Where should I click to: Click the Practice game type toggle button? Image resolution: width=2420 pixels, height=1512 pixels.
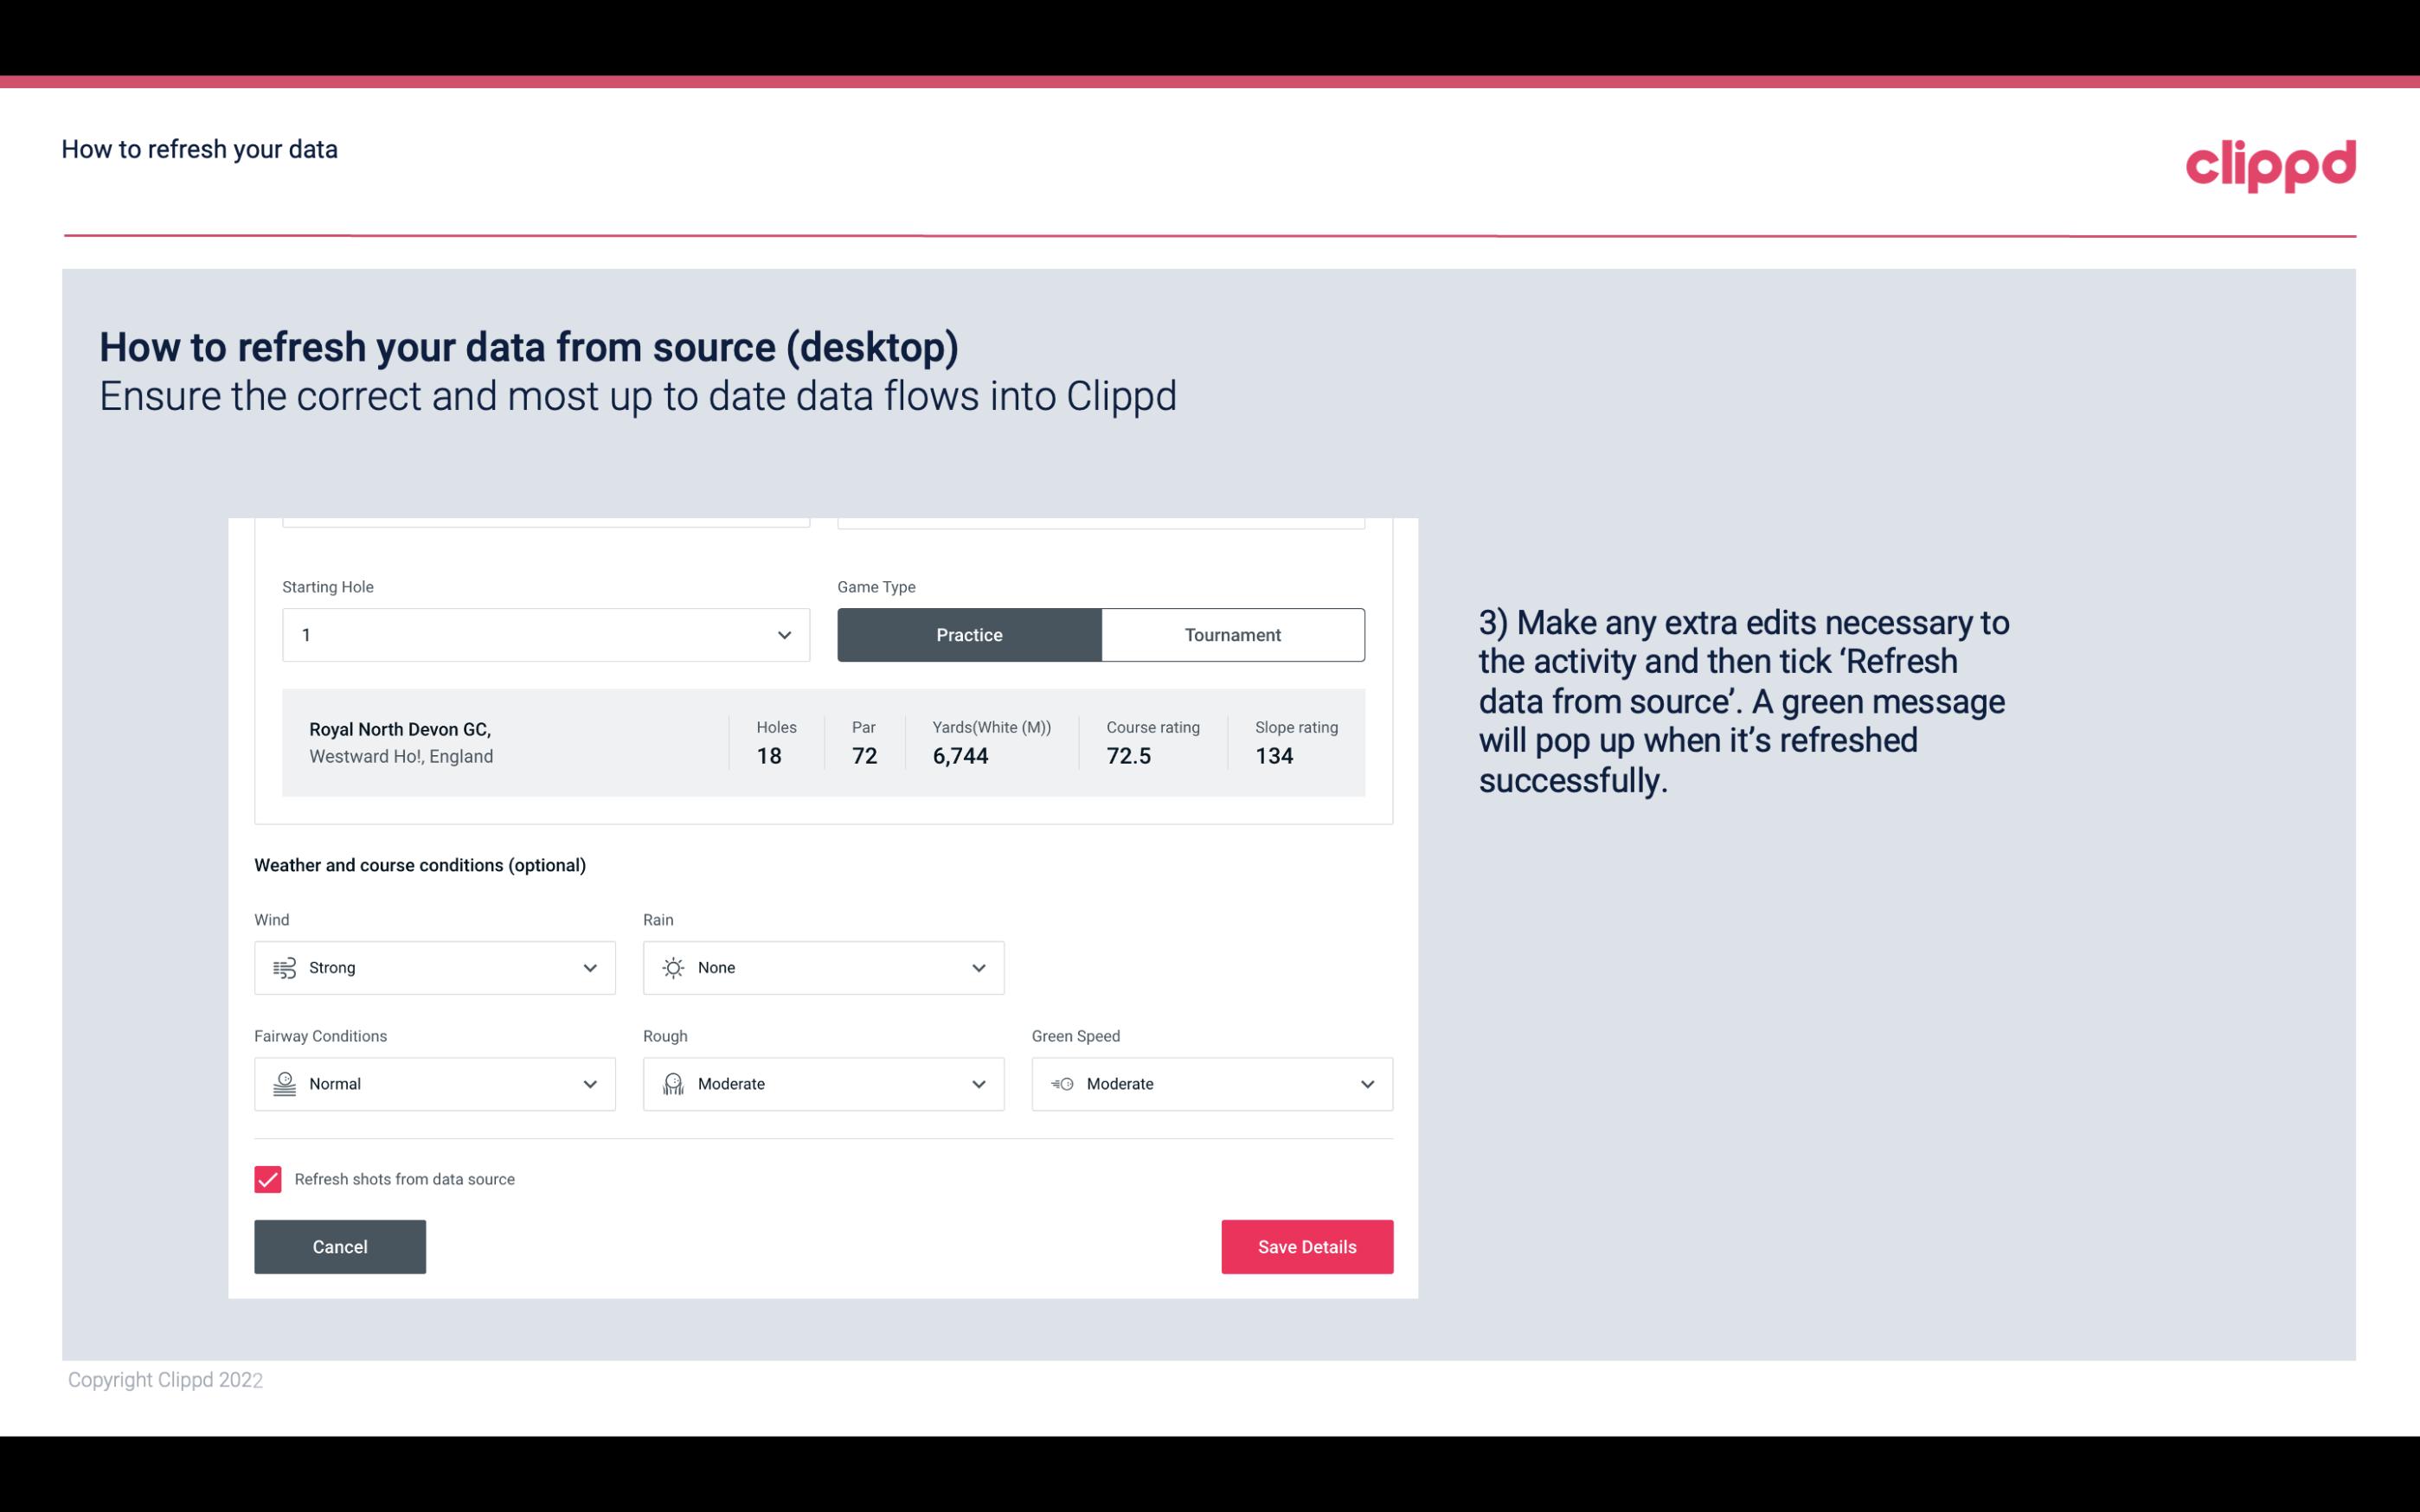[x=969, y=634]
